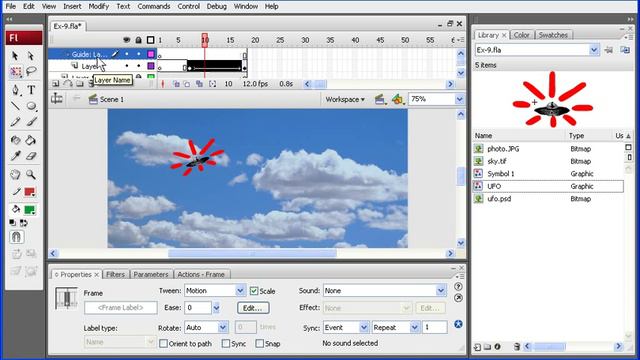
Task: Toggle lock all layers padlock icon
Action: click(x=138, y=40)
